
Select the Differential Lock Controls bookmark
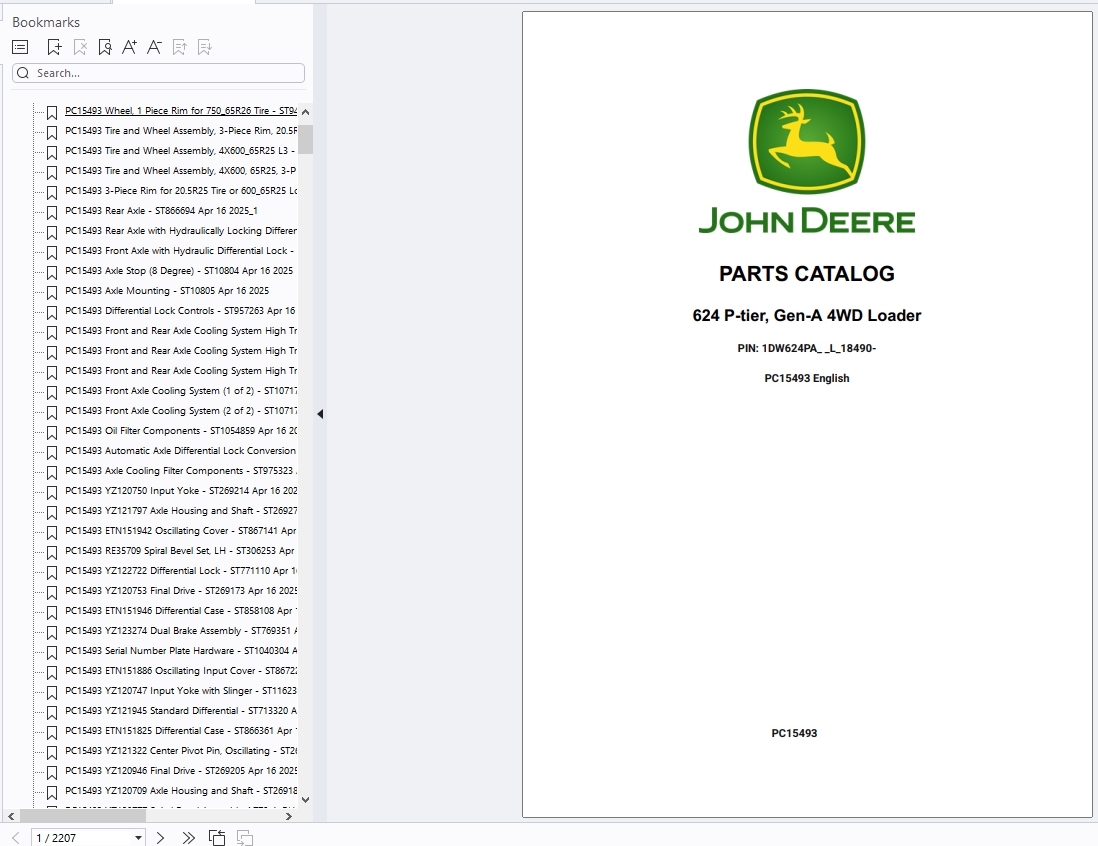tap(180, 311)
